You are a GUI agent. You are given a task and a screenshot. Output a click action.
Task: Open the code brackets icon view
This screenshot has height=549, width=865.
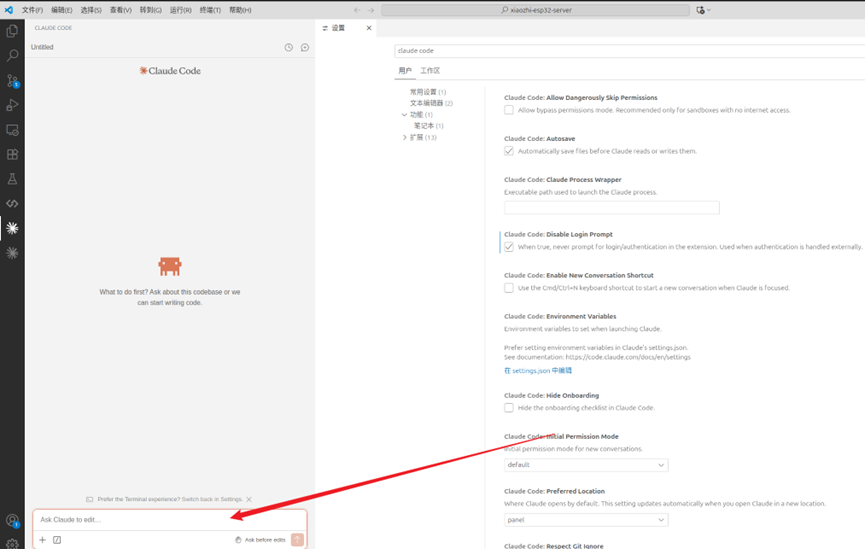pos(12,204)
